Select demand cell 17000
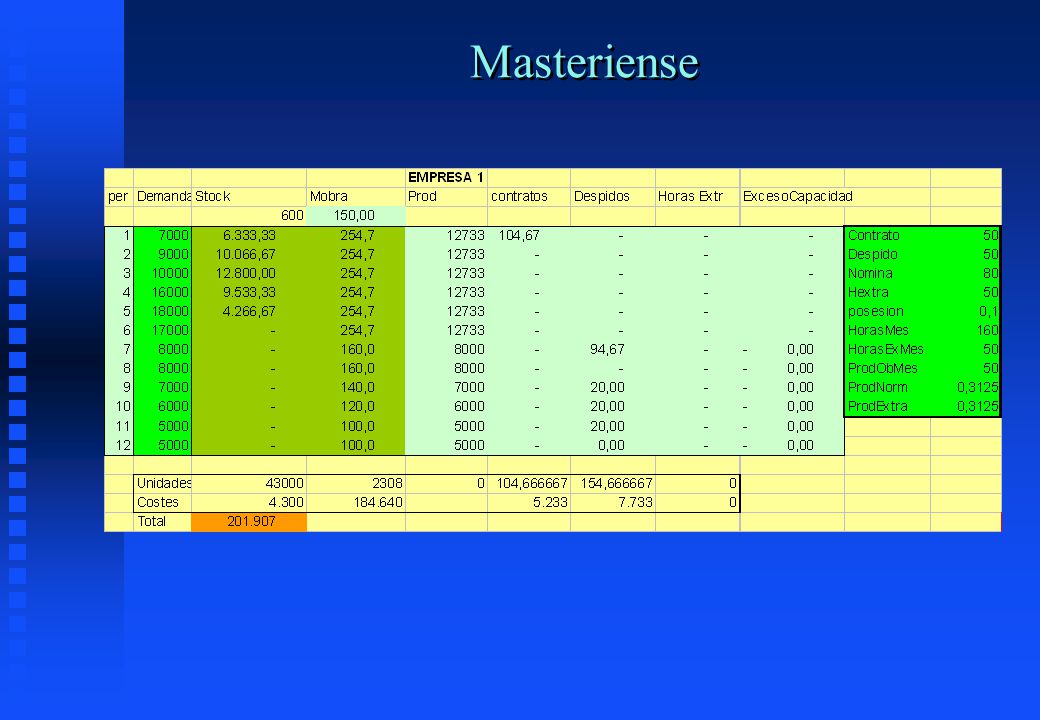Screen dimensions: 1040x720 point(162,330)
